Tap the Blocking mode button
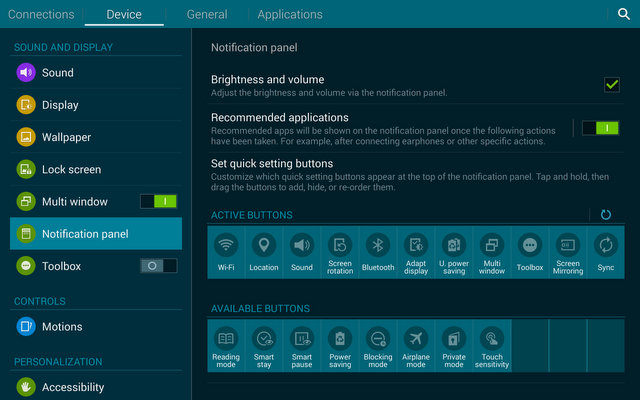This screenshot has height=400, width=640. coord(378,345)
